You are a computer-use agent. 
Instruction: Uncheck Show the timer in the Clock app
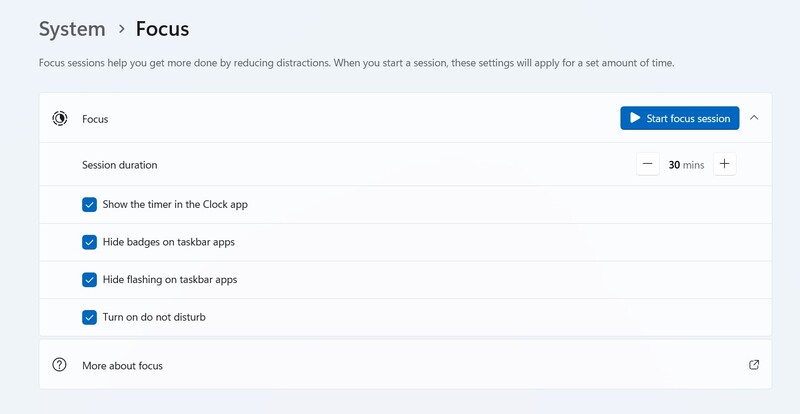[90, 204]
